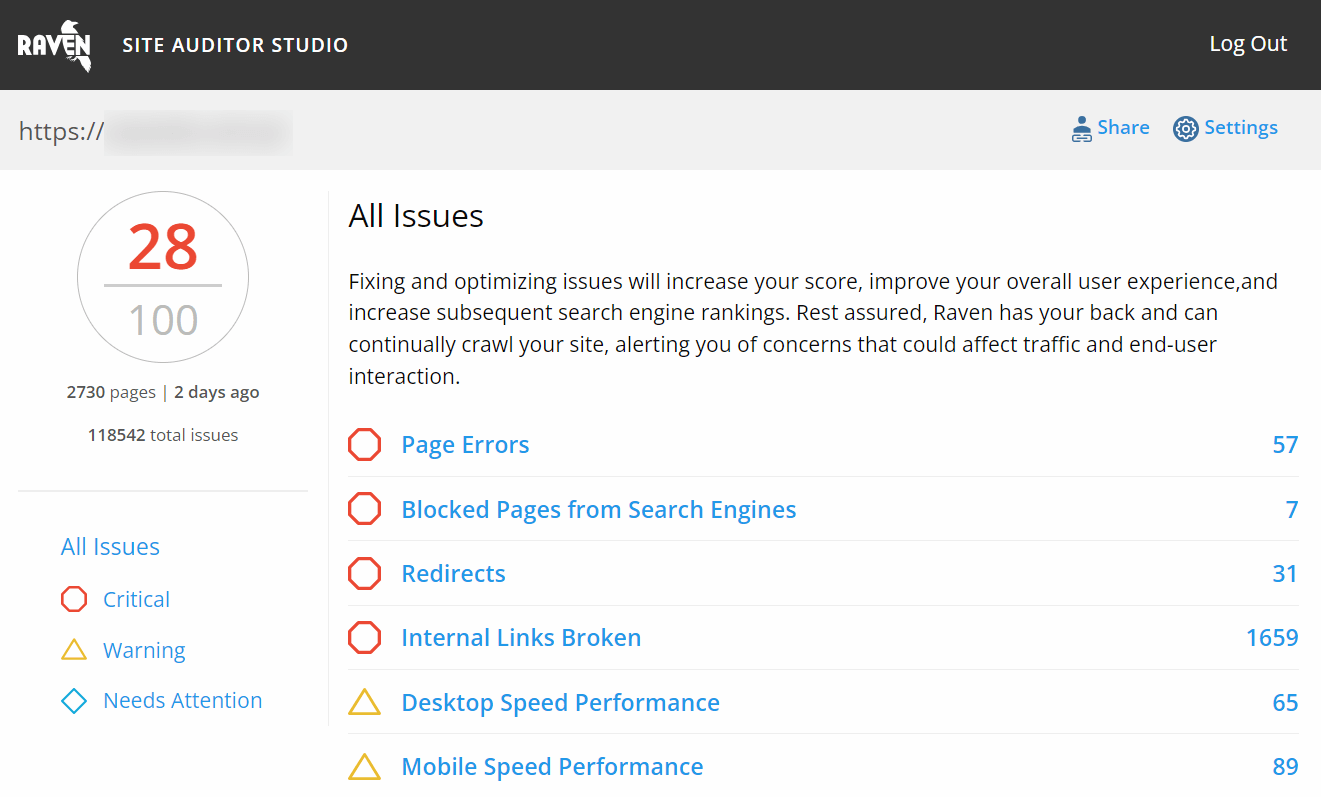This screenshot has height=797, width=1321.
Task: Click the Settings gear icon
Action: [1185, 129]
